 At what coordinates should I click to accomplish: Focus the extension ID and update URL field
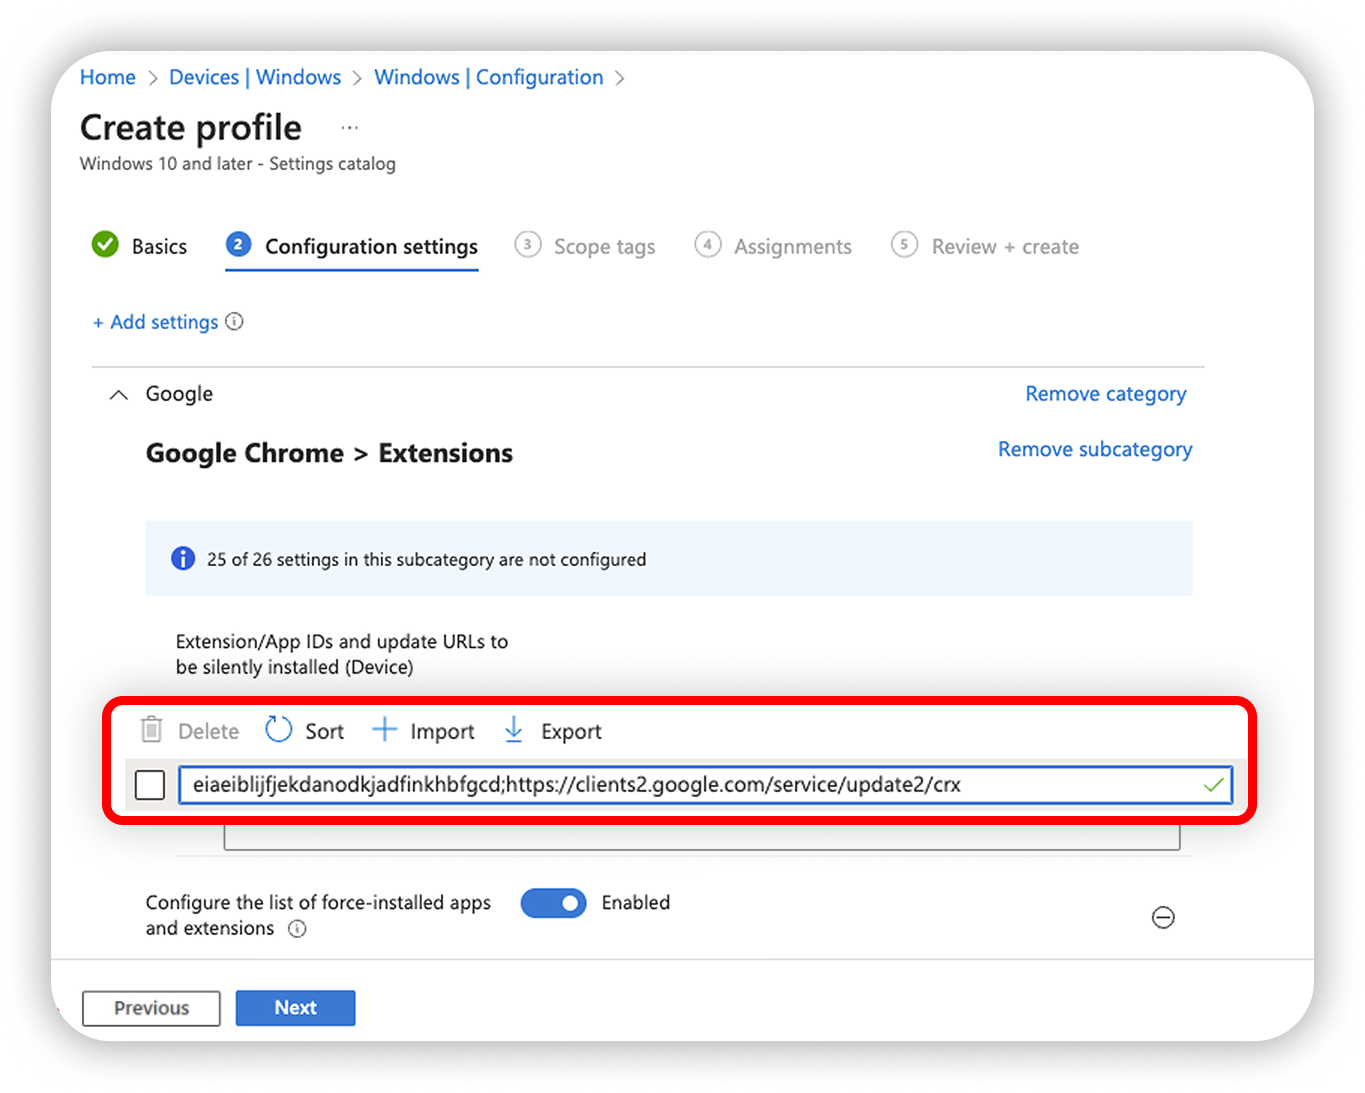click(x=705, y=785)
